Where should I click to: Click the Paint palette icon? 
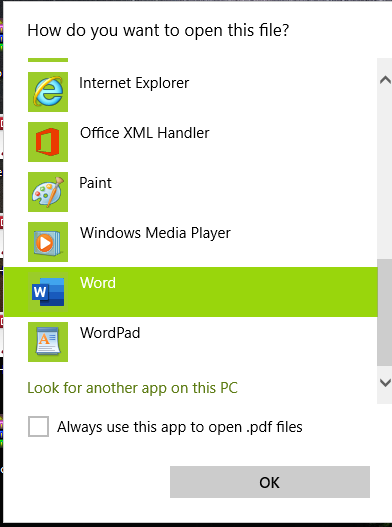tap(48, 192)
